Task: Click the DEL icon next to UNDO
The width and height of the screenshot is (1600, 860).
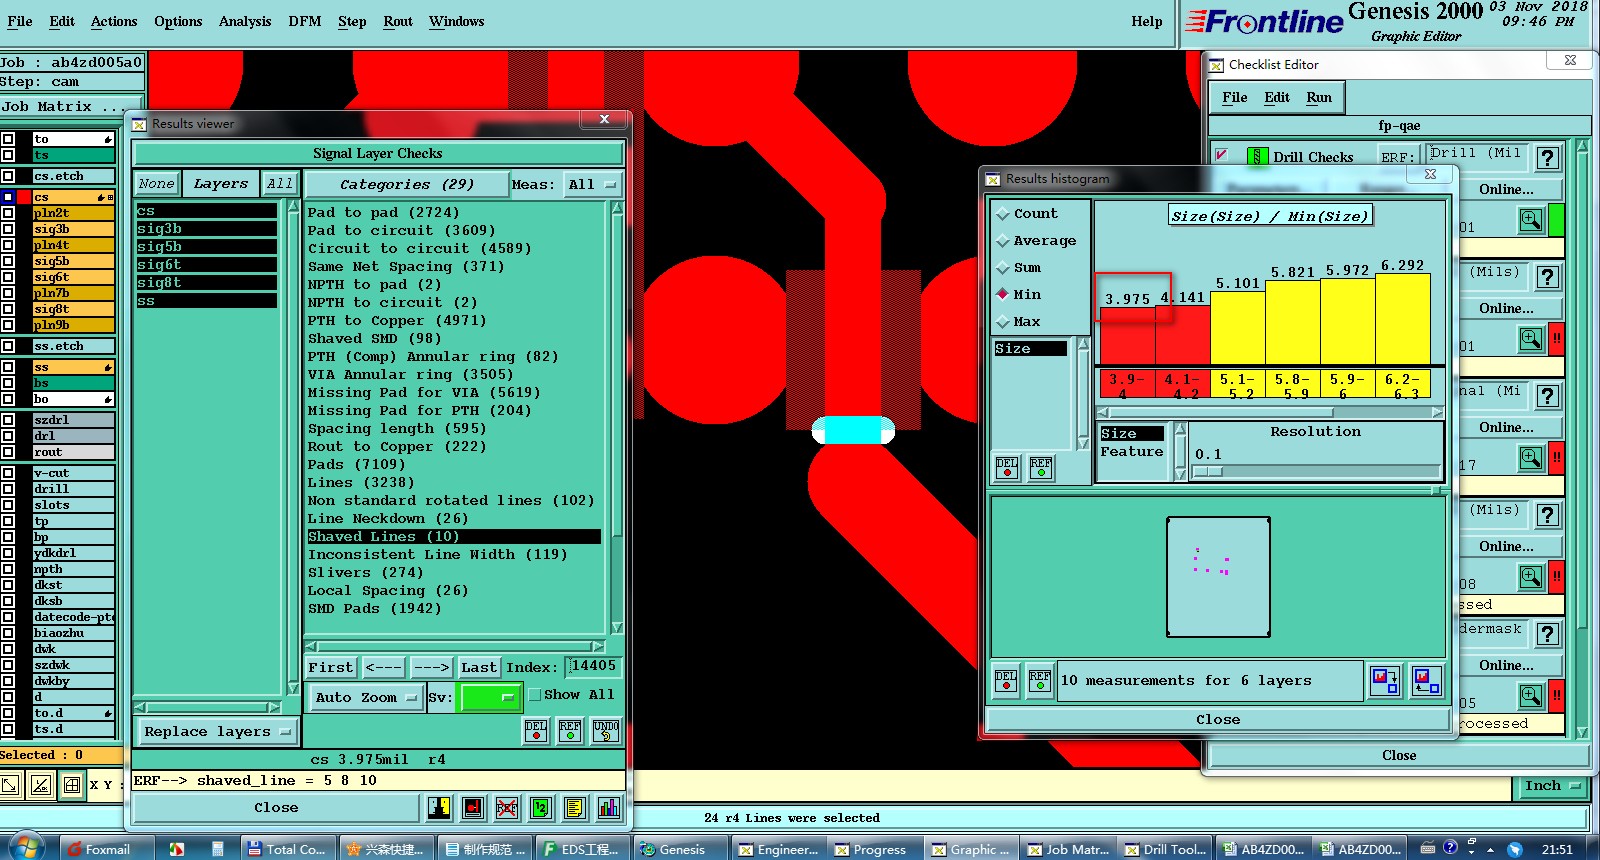Action: point(536,731)
